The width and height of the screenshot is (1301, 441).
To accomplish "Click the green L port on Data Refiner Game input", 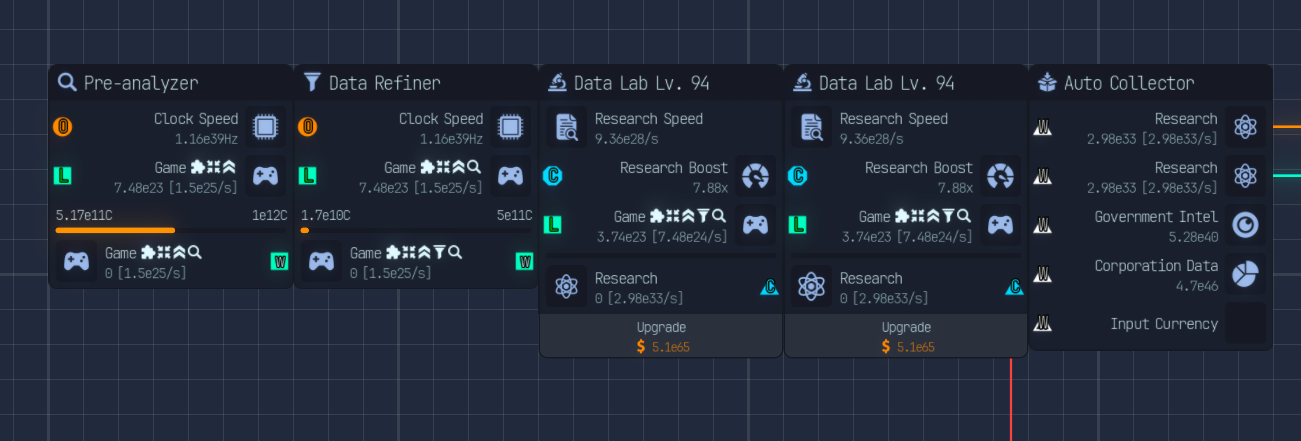I will 308,176.
